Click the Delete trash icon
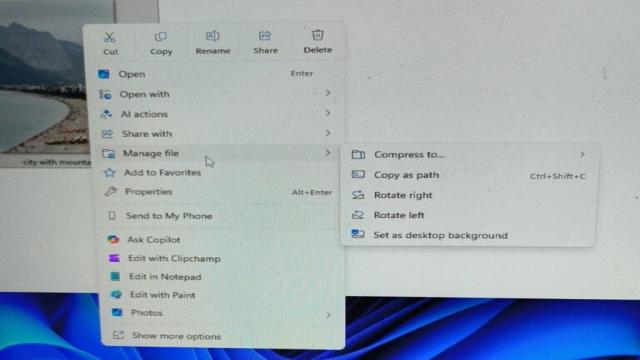640x360 pixels. click(x=318, y=35)
